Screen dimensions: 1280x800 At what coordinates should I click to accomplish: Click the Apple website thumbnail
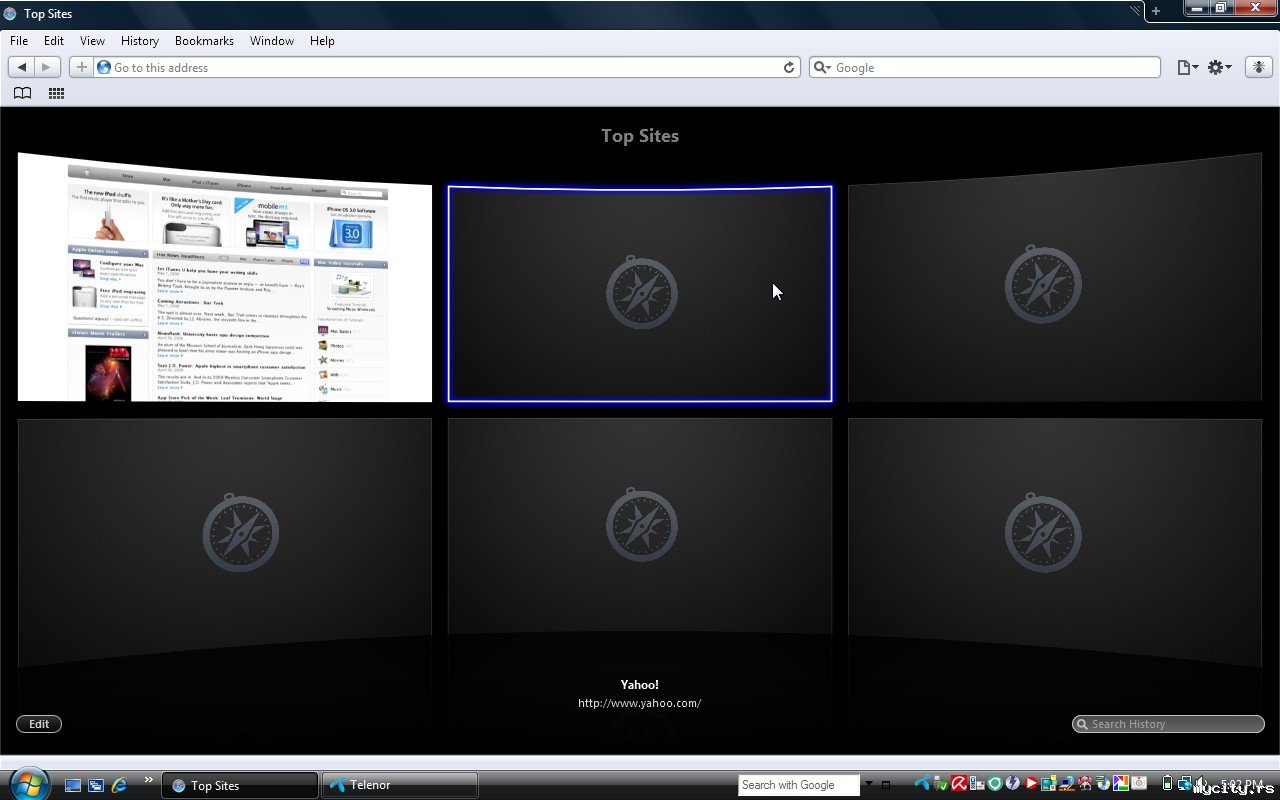(x=225, y=280)
